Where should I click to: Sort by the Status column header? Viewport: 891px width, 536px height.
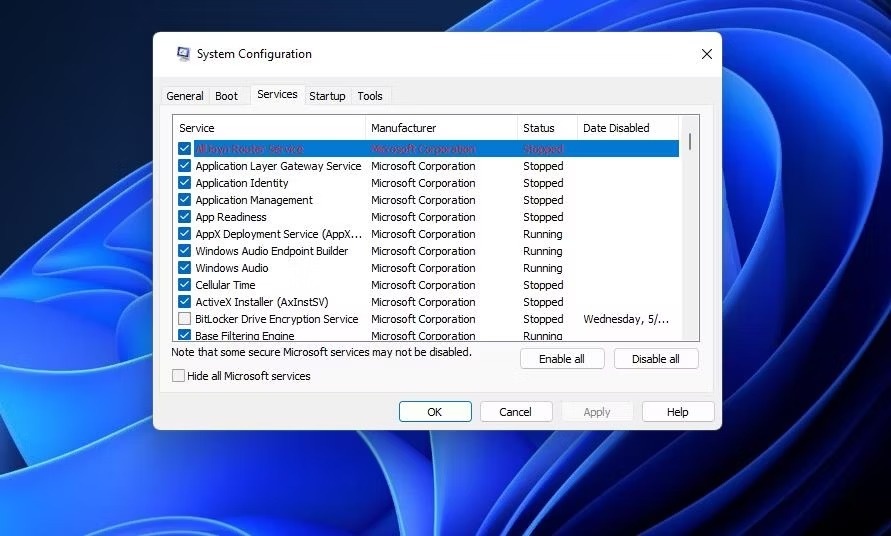pyautogui.click(x=547, y=128)
